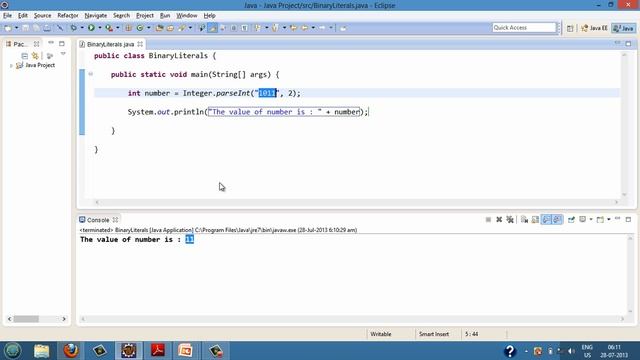Open Package Explorer View Menu triangle
The height and width of the screenshot is (360, 640).
(x=63, y=54)
